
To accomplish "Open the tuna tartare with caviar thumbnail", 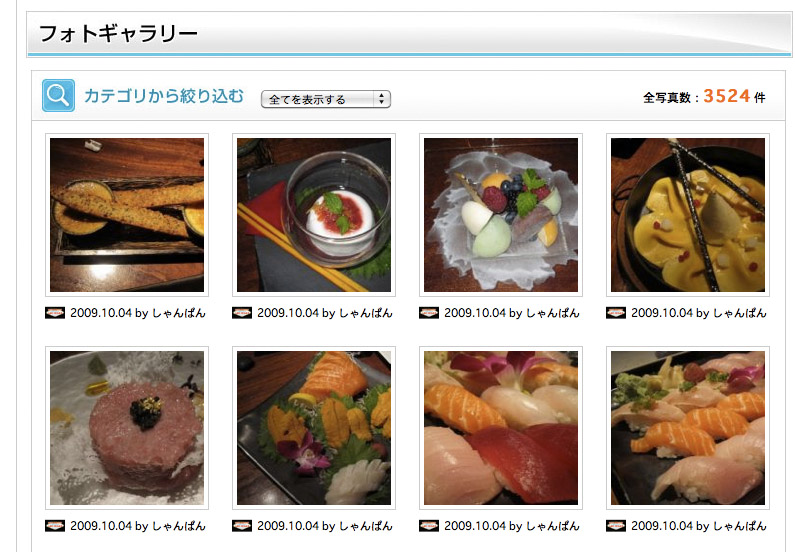I will coord(127,428).
